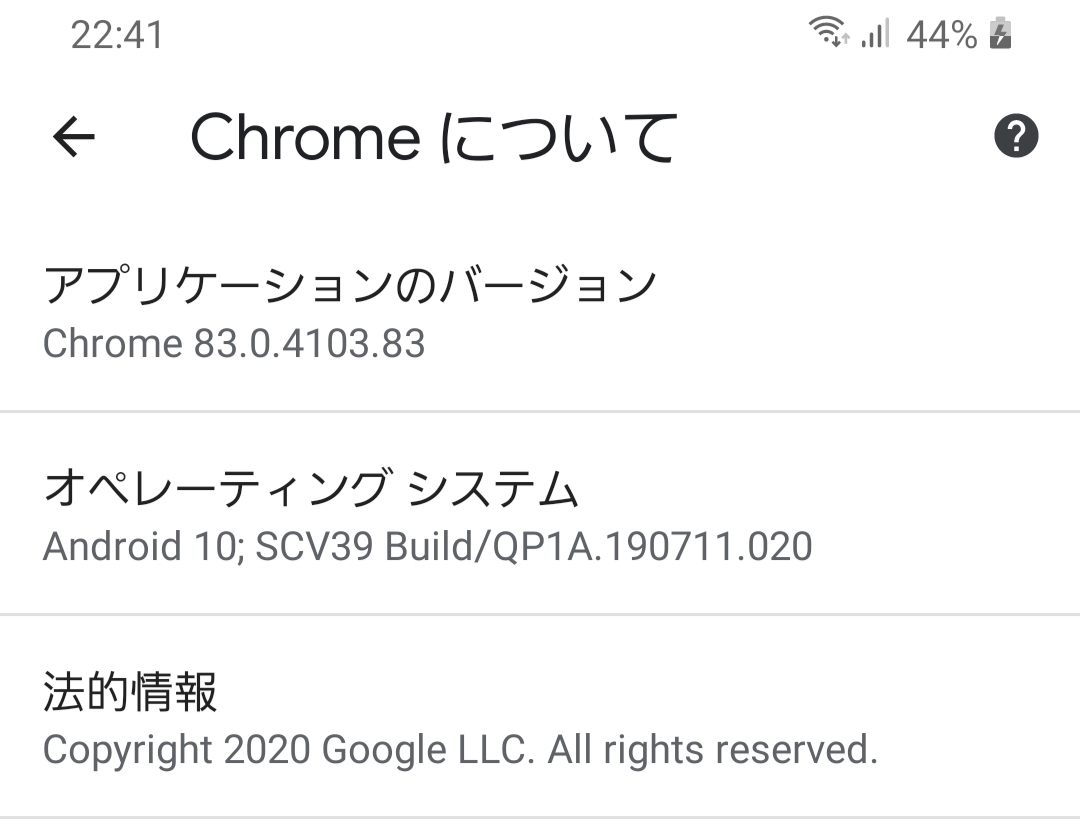This screenshot has width=1080, height=830.
Task: Tap the 44% battery percentage
Action: point(941,36)
